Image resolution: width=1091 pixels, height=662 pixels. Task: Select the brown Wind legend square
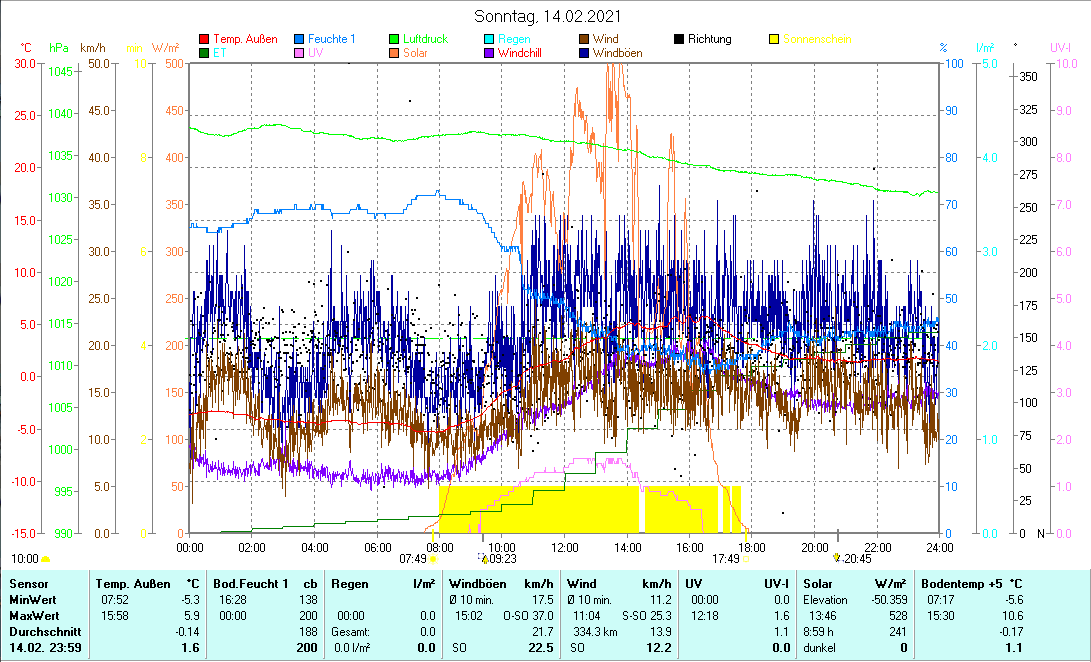point(583,39)
